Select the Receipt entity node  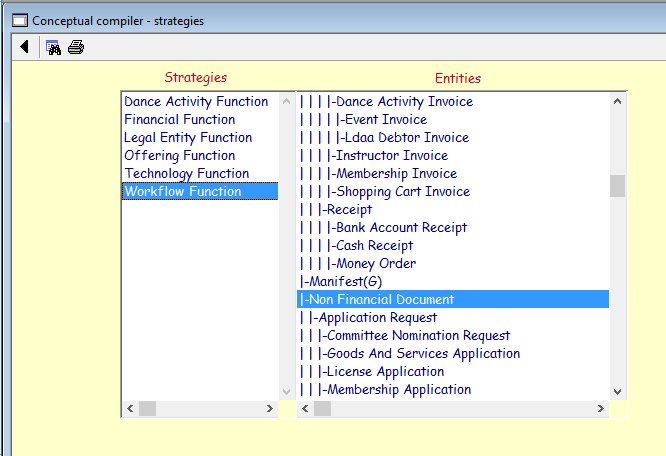tap(348, 210)
